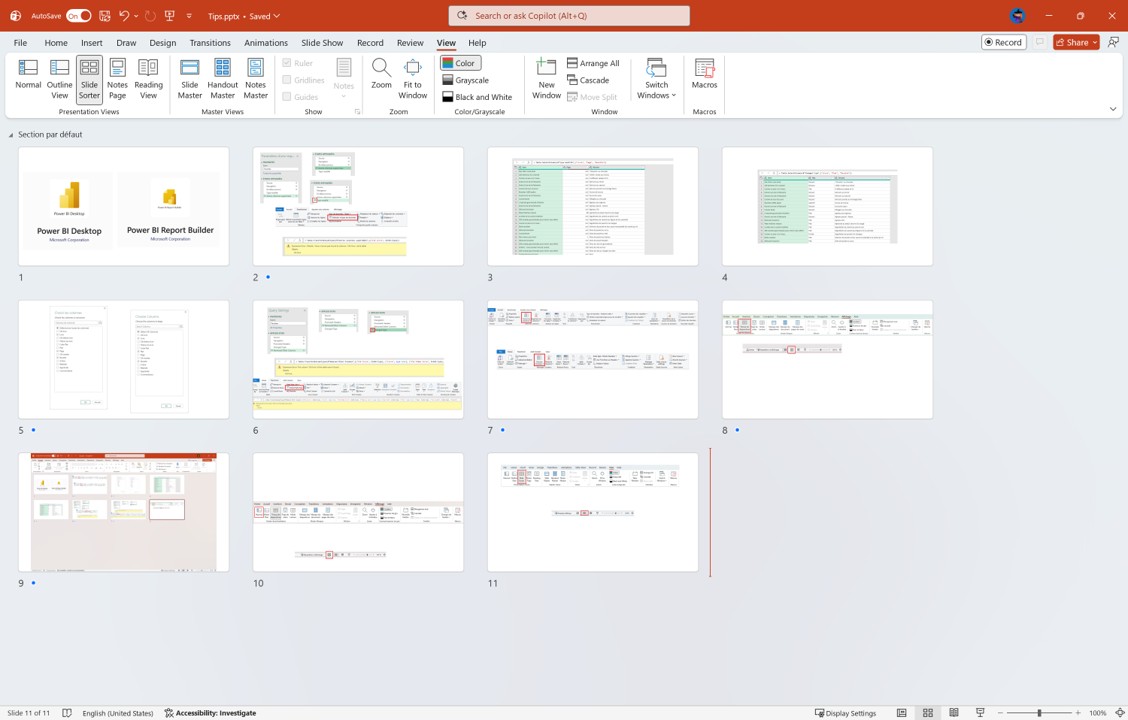Open the Handout Master view
Viewport: 1128px width, 720px height.
point(222,78)
